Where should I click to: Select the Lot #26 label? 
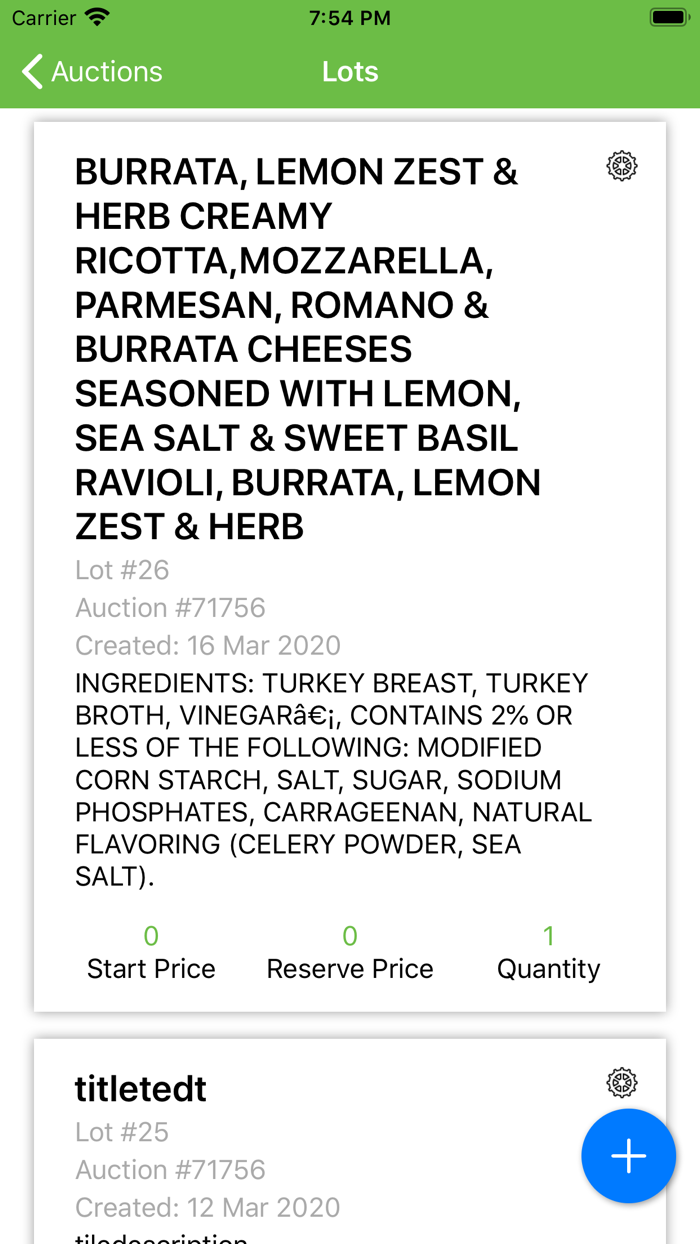(x=122, y=570)
